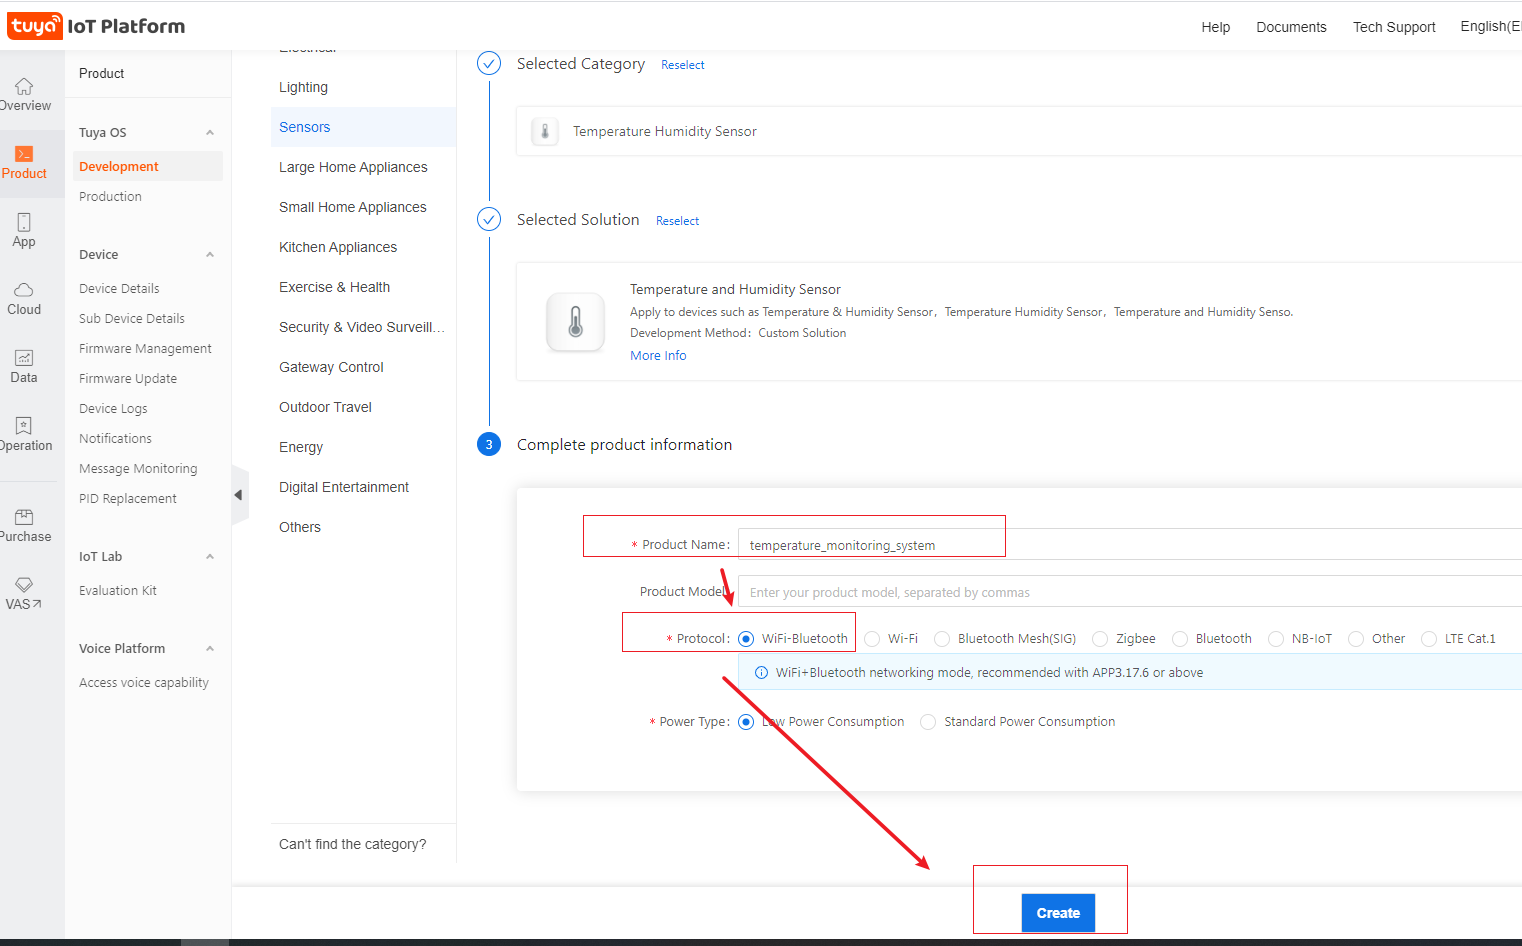Image resolution: width=1522 pixels, height=946 pixels.
Task: Choose Standard Power Consumption power type
Action: coord(928,722)
